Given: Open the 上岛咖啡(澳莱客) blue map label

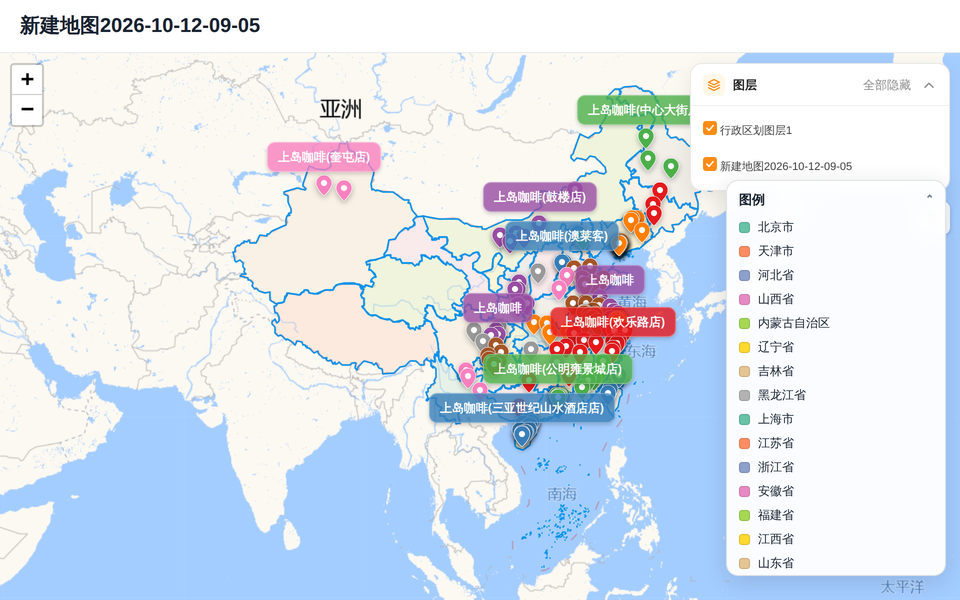Looking at the screenshot, I should tap(561, 236).
